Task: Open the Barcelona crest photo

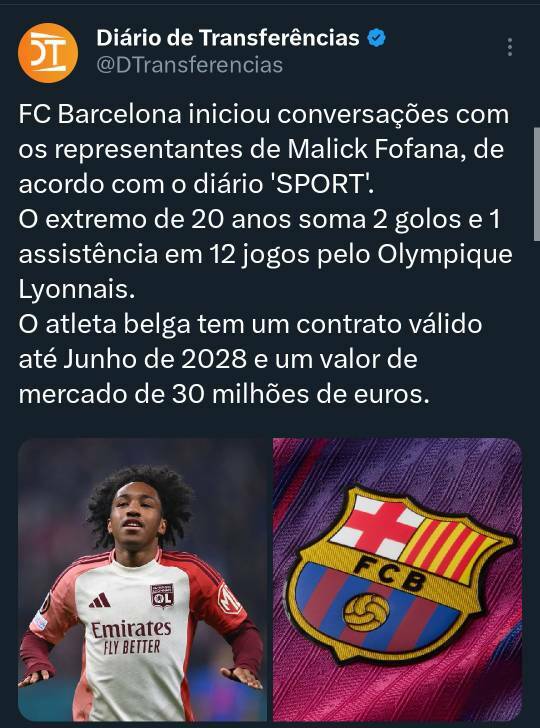Action: point(397,579)
